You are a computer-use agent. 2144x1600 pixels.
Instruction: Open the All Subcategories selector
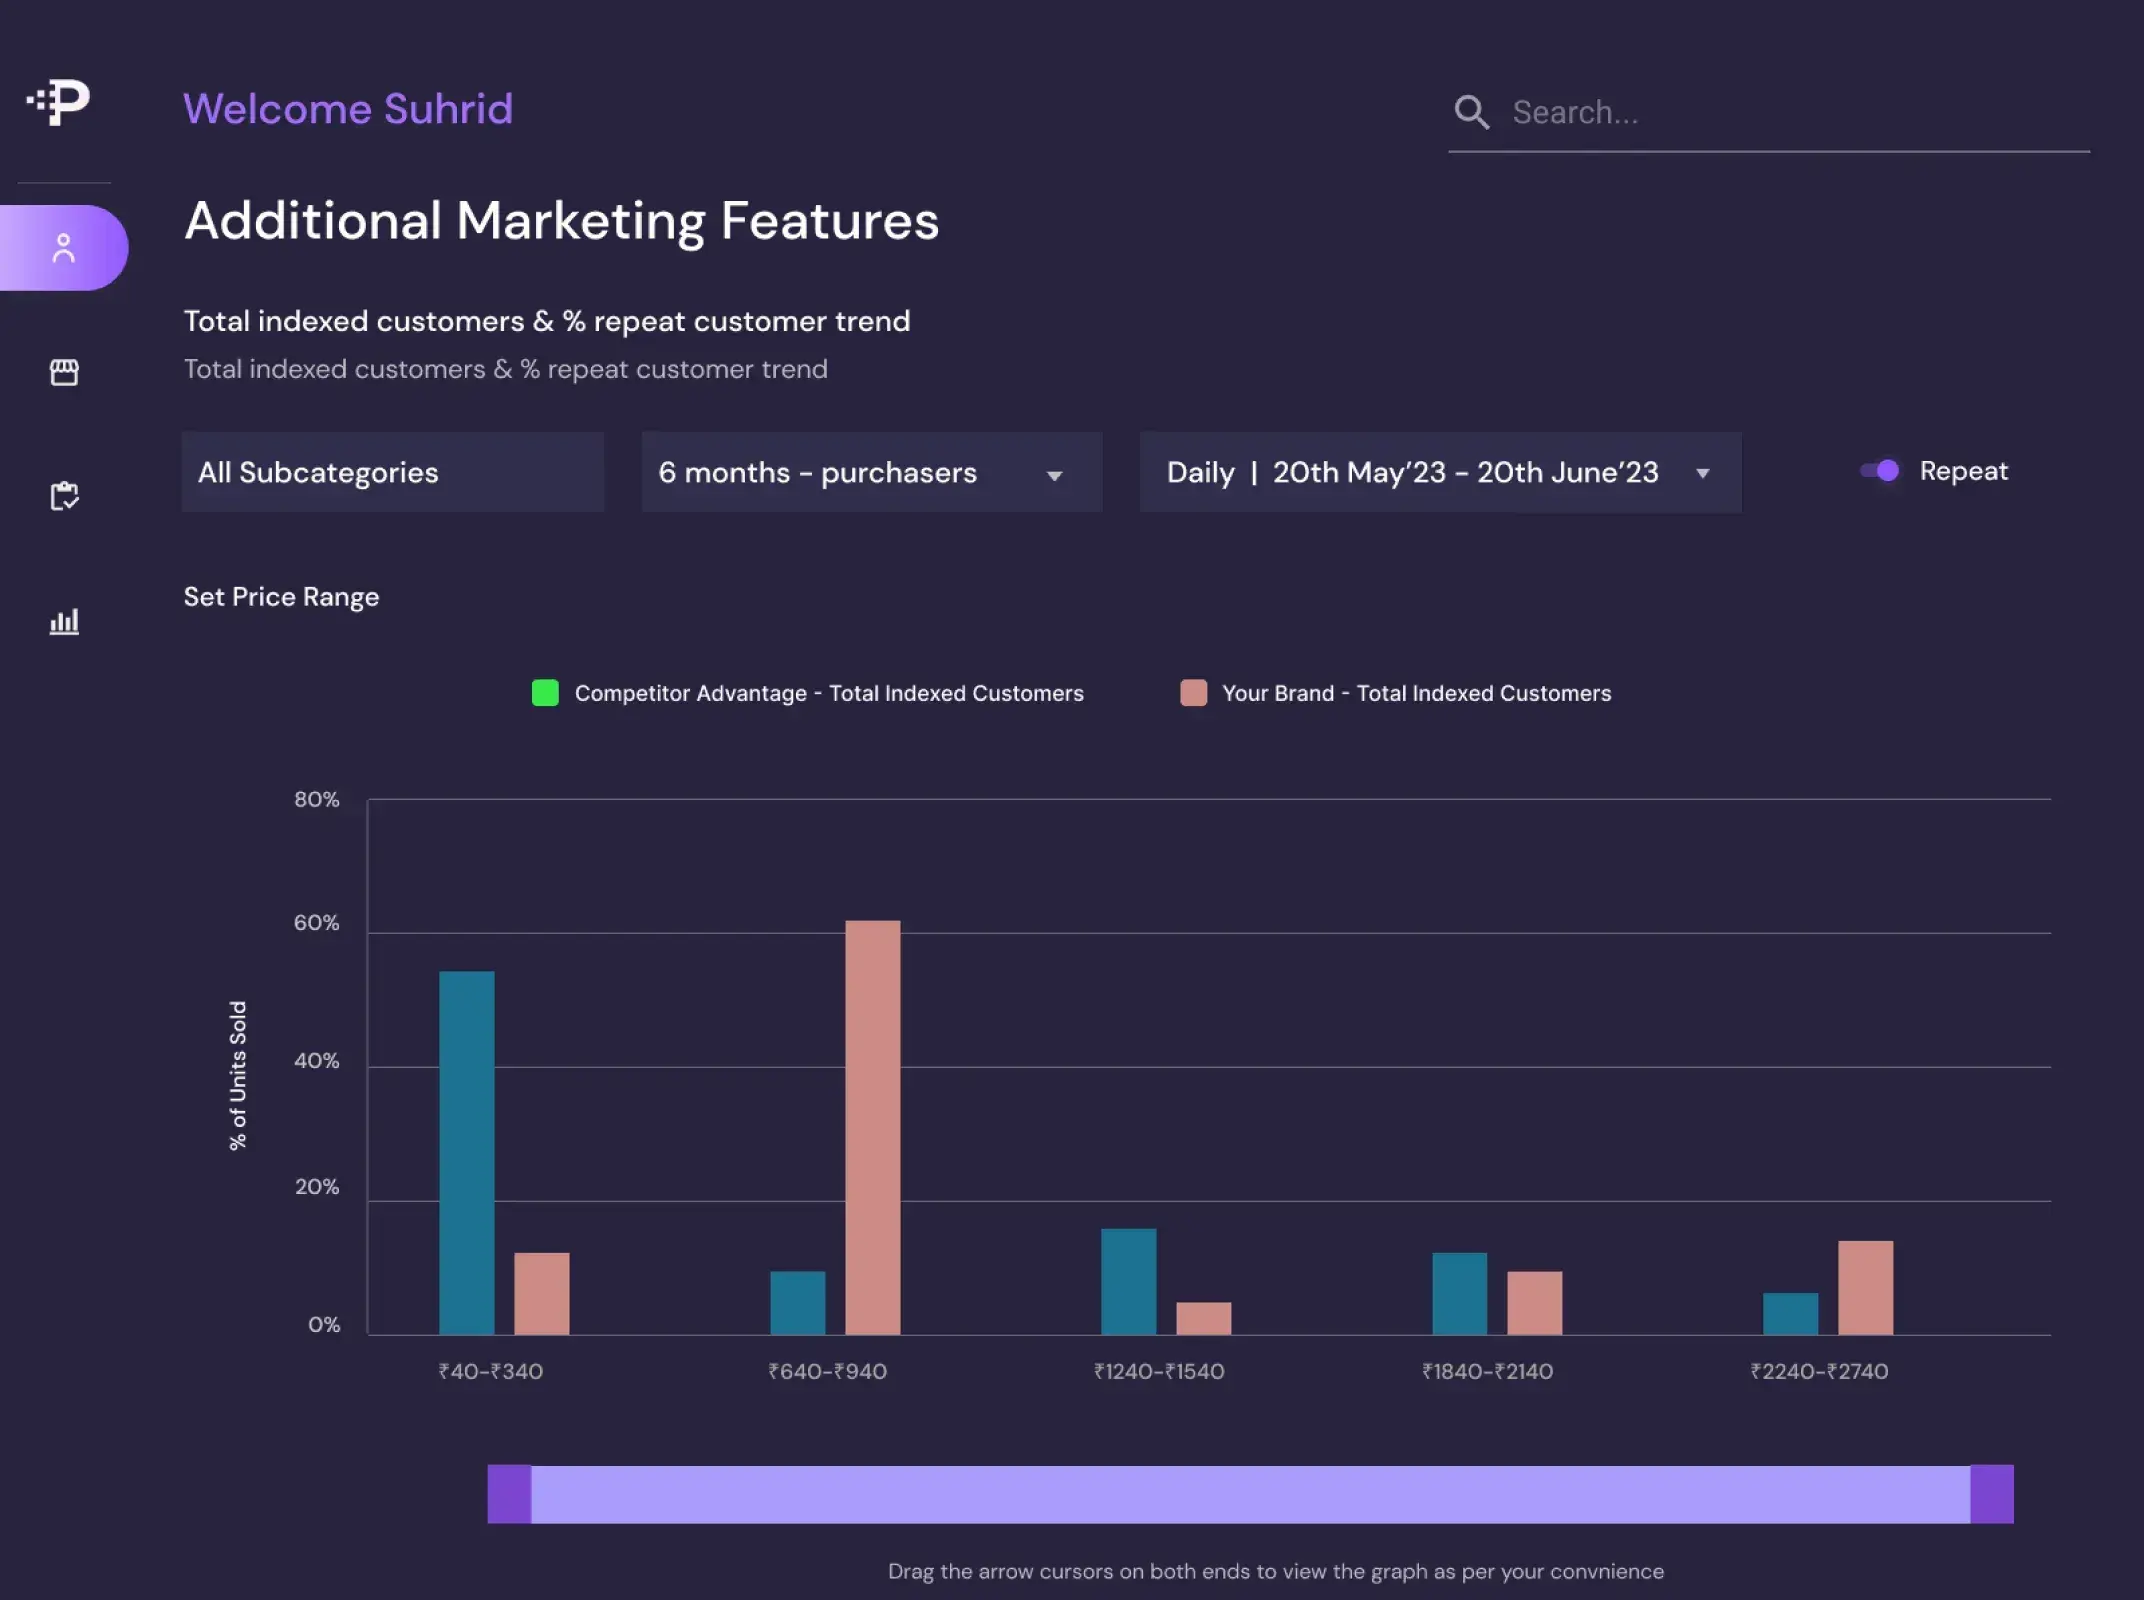tap(393, 472)
